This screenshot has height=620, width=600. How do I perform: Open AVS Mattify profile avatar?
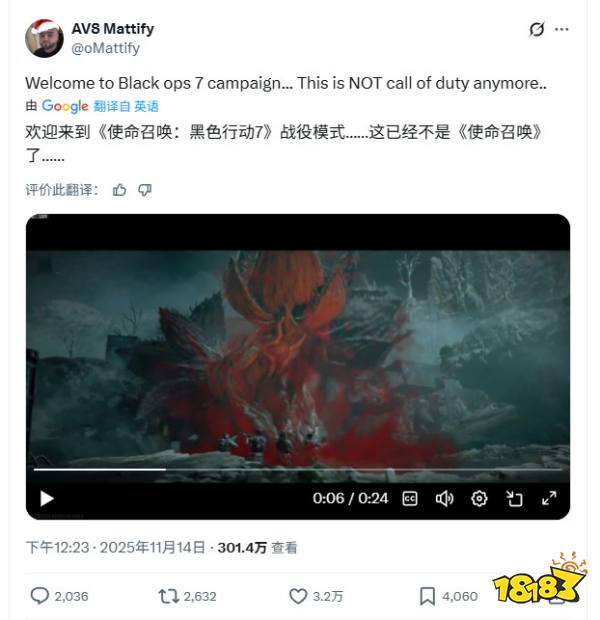pos(44,38)
